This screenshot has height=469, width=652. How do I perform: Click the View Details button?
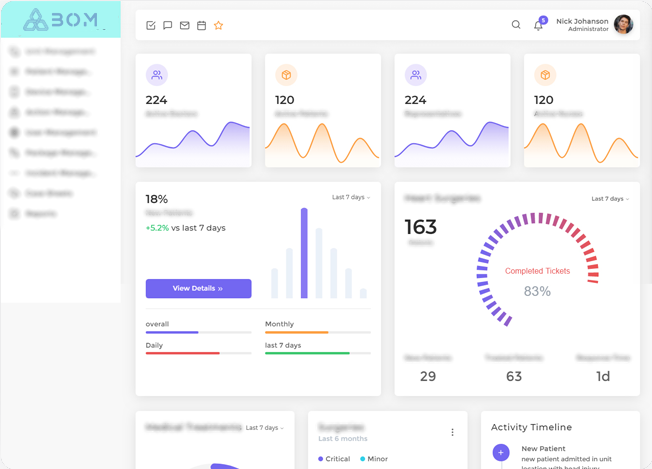(x=198, y=288)
